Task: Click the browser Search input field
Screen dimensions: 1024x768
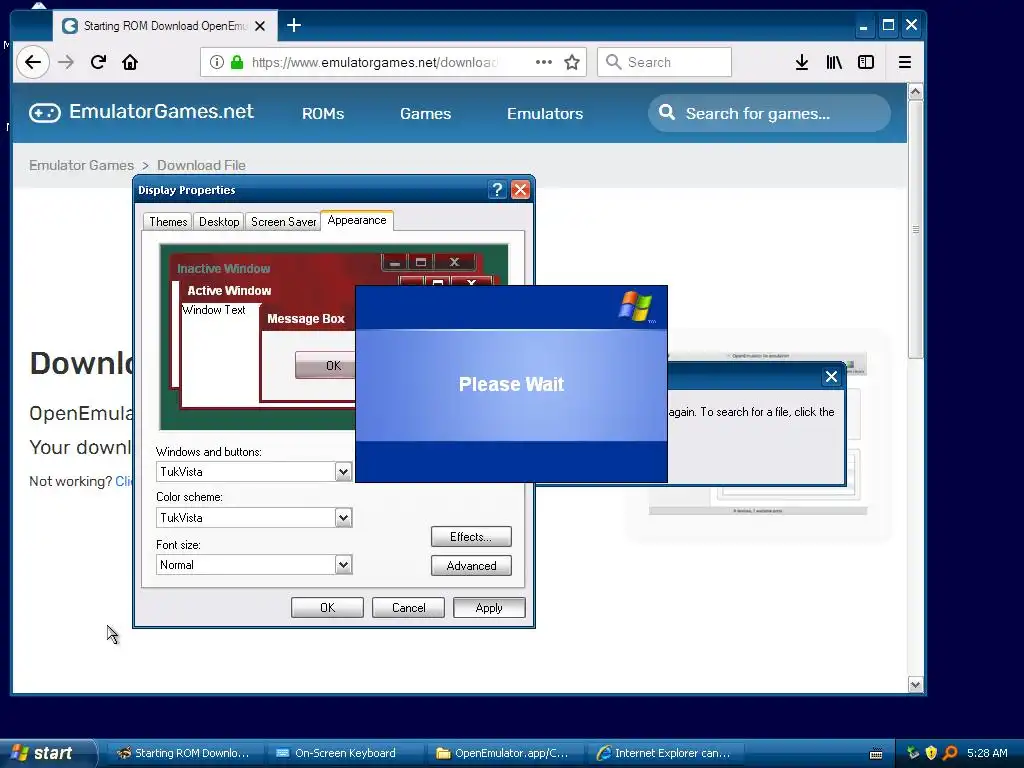Action: tap(664, 62)
